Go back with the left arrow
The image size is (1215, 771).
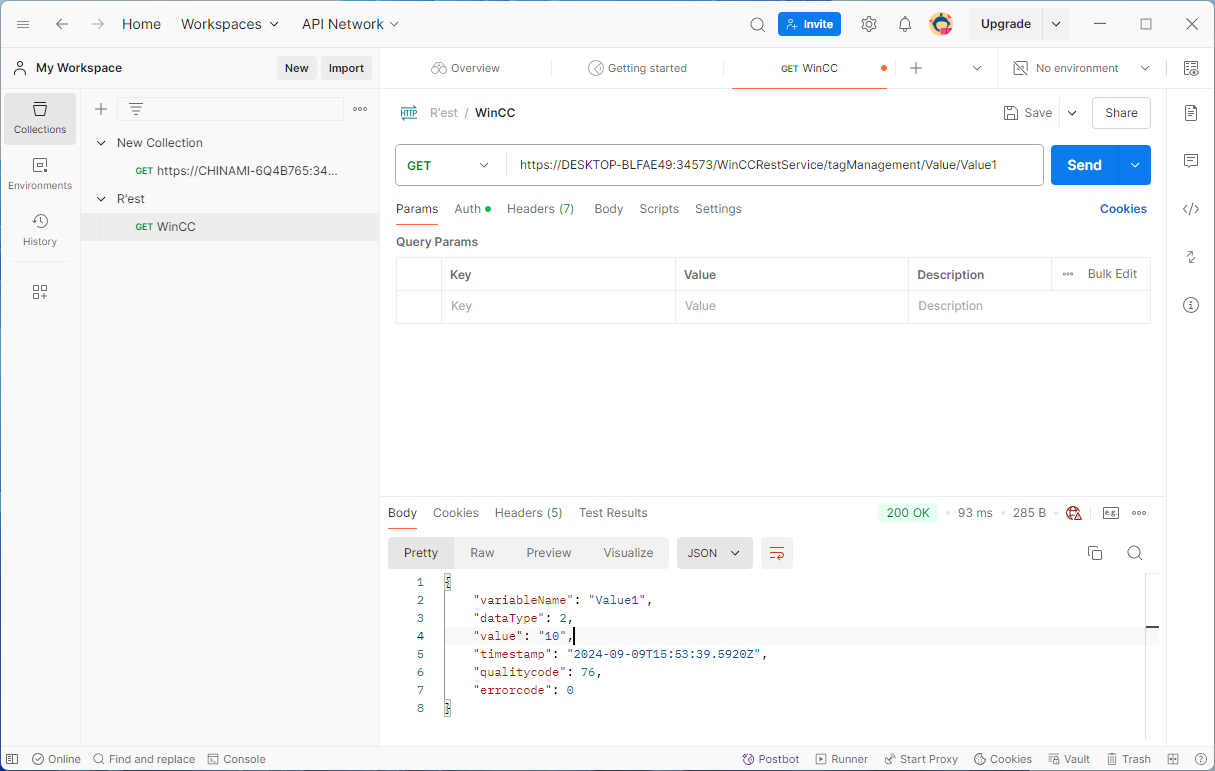pos(62,24)
